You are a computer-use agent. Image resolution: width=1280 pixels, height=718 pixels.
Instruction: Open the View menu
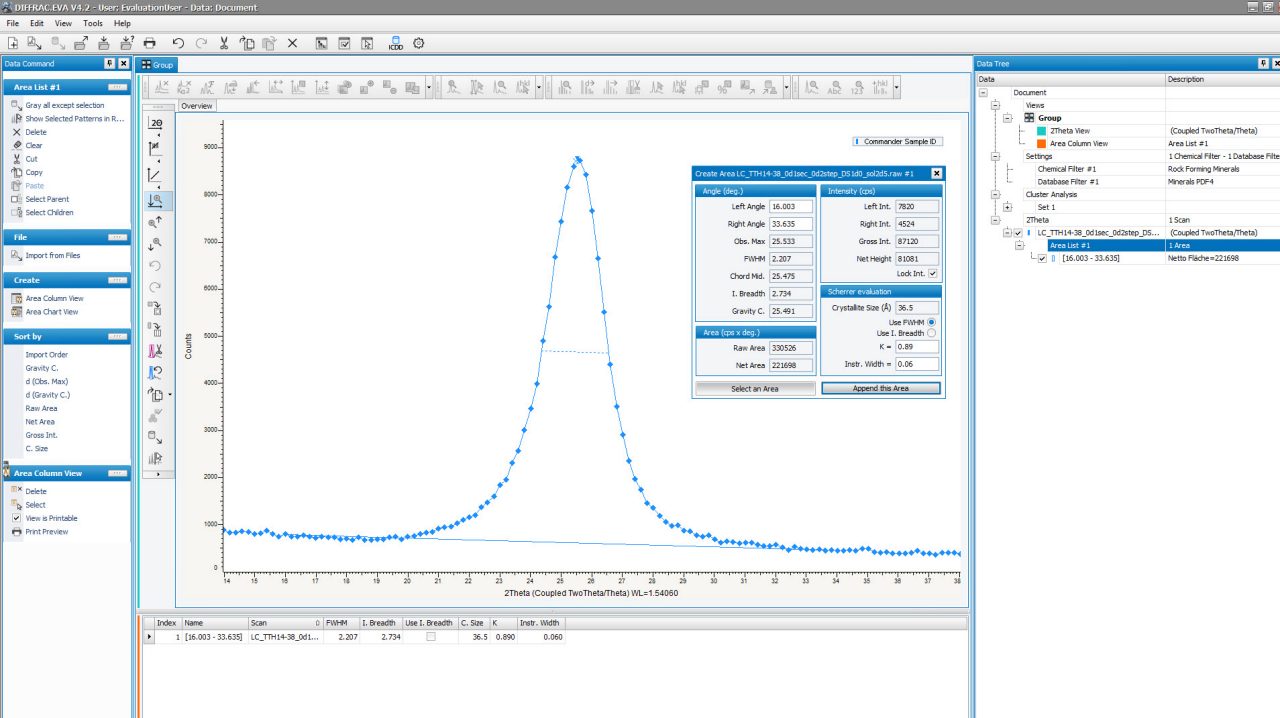pos(63,23)
